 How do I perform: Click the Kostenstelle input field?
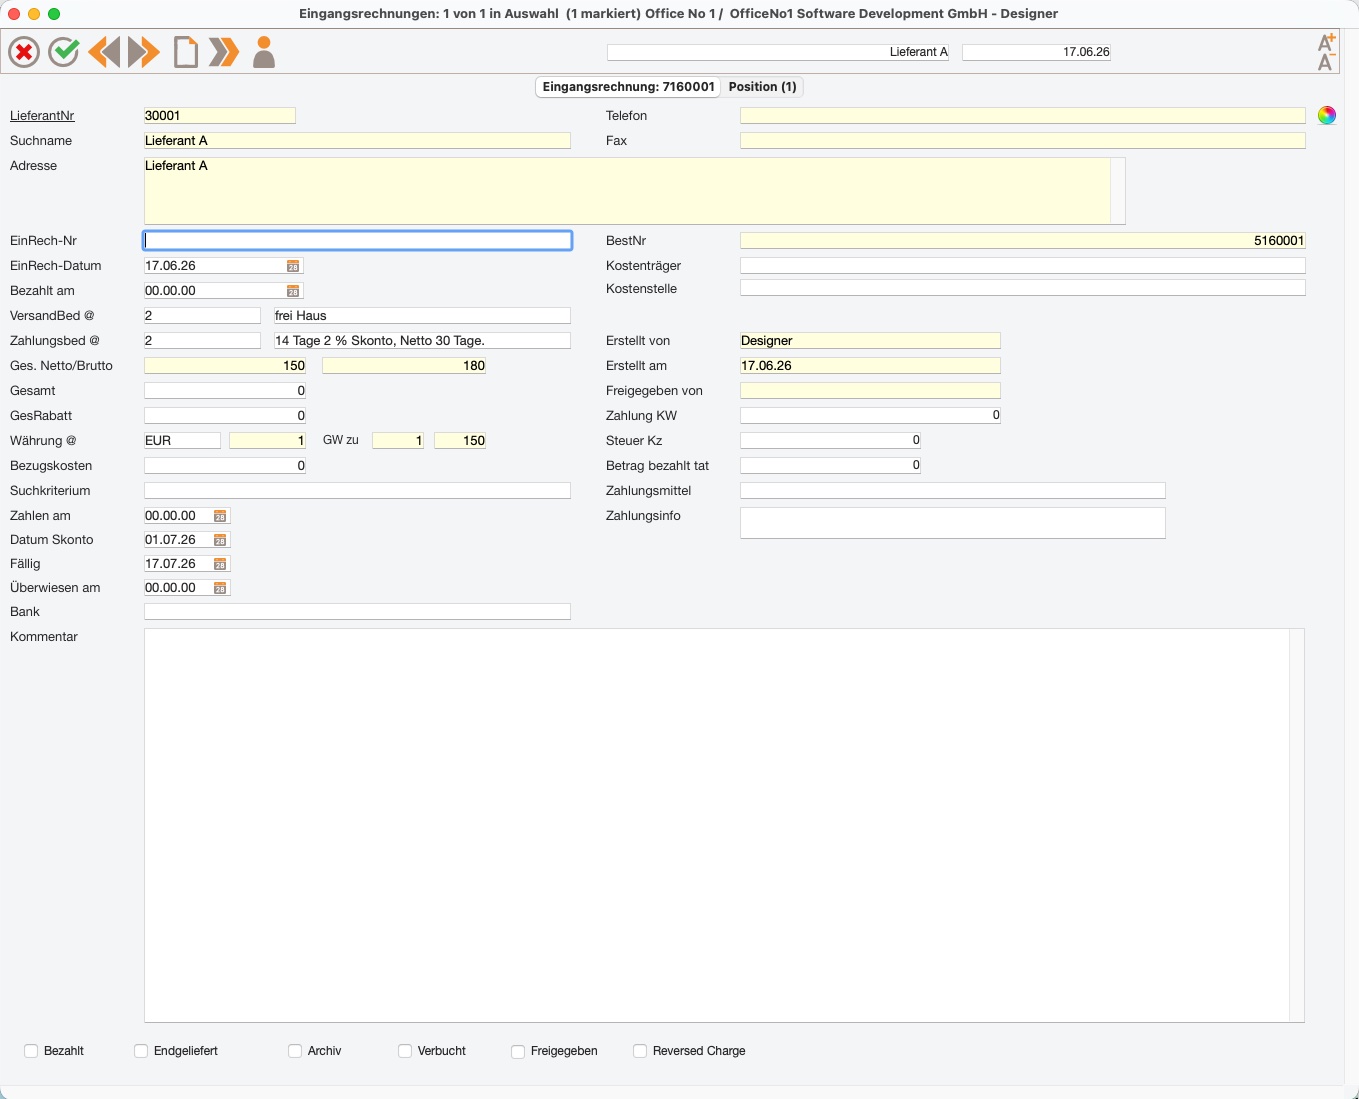(x=1023, y=288)
